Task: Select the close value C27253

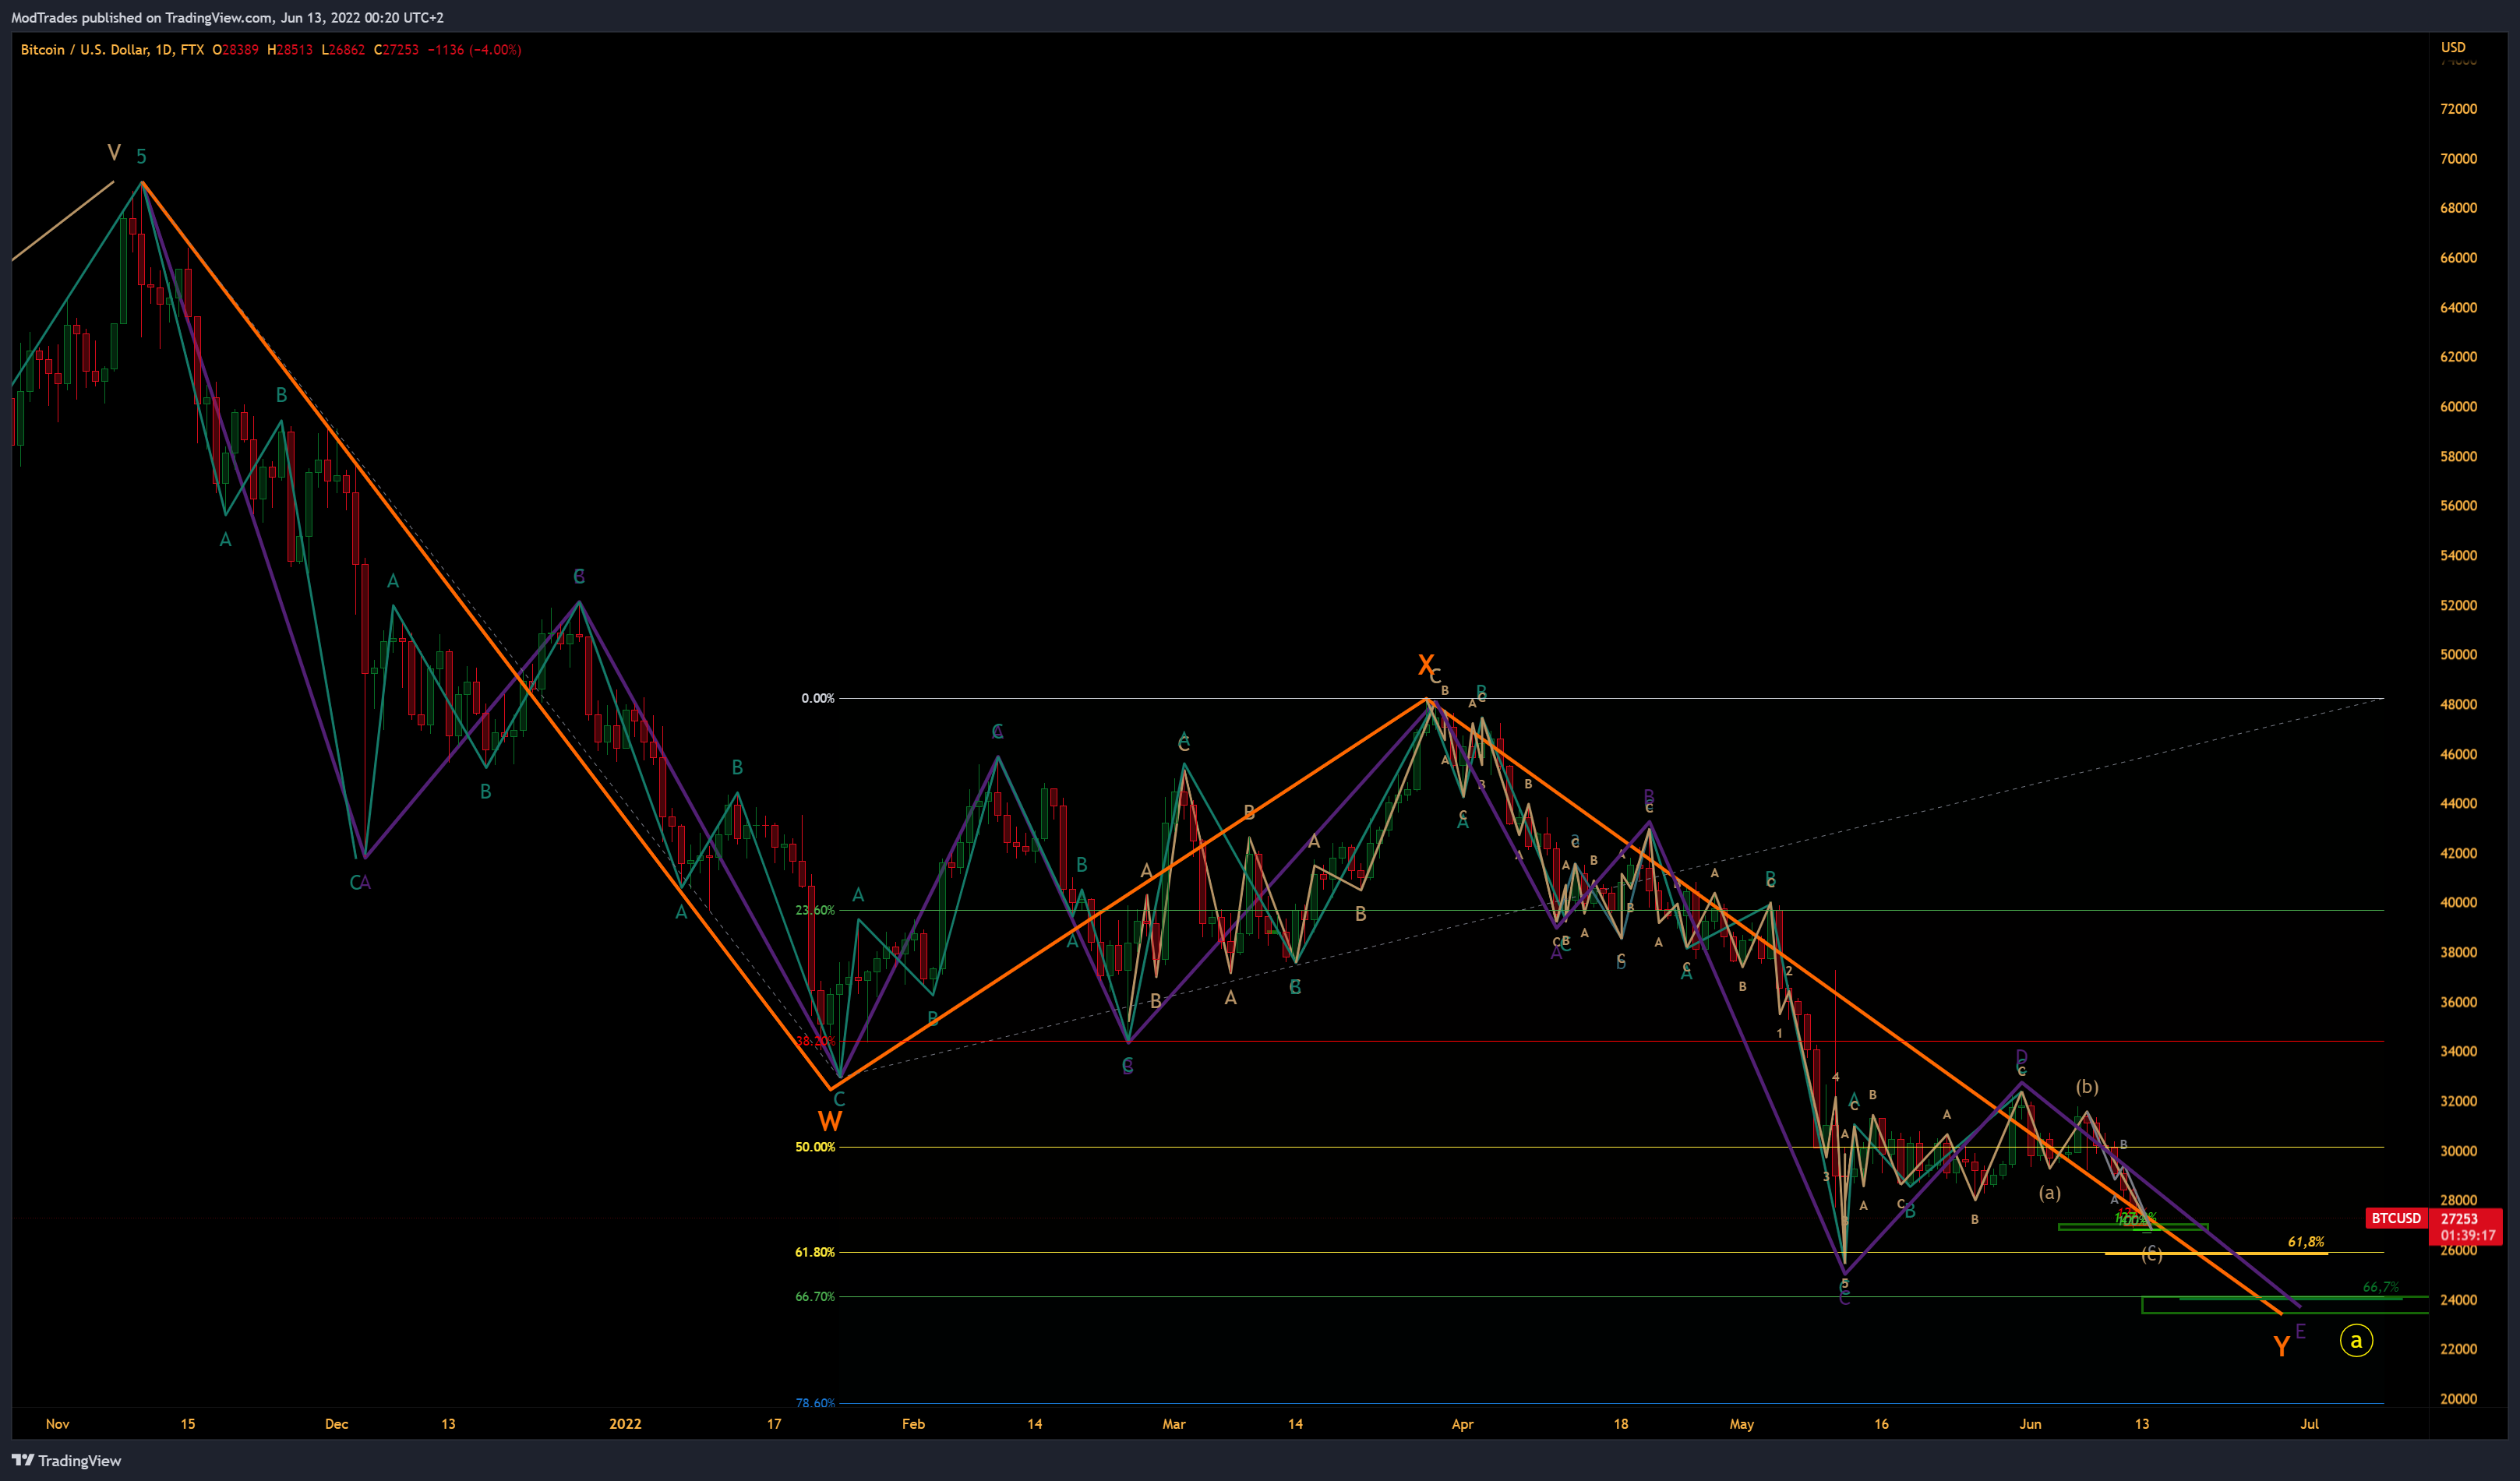Action: click(396, 49)
